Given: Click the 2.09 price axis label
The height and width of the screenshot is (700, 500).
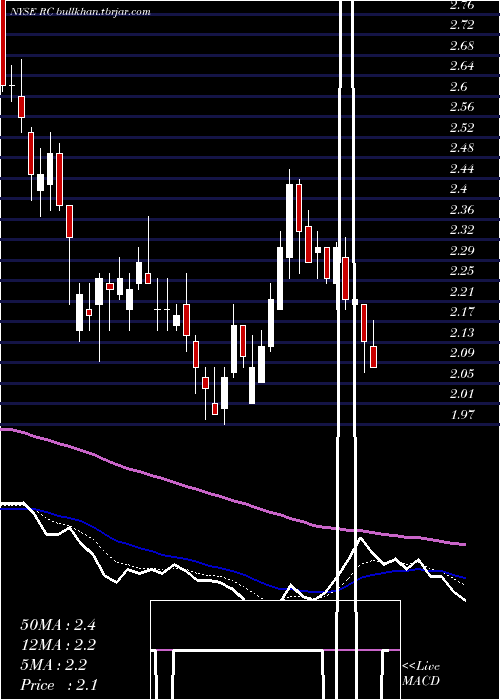Looking at the screenshot, I should 462,353.
